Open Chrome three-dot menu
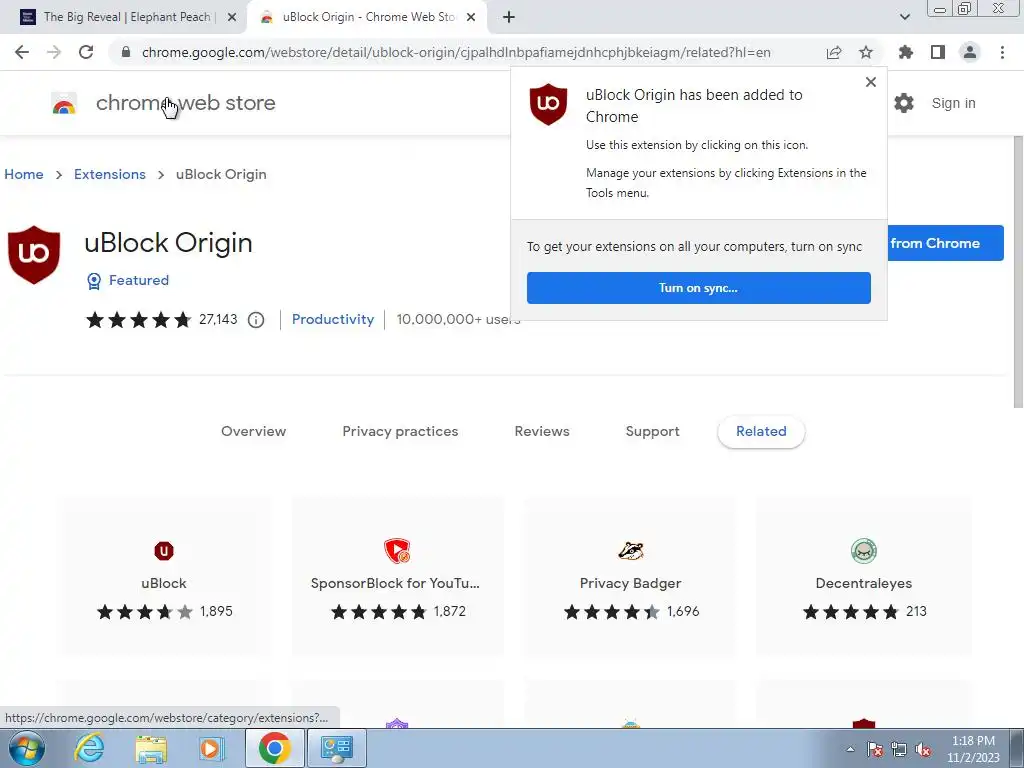Image resolution: width=1024 pixels, height=768 pixels. (1002, 52)
